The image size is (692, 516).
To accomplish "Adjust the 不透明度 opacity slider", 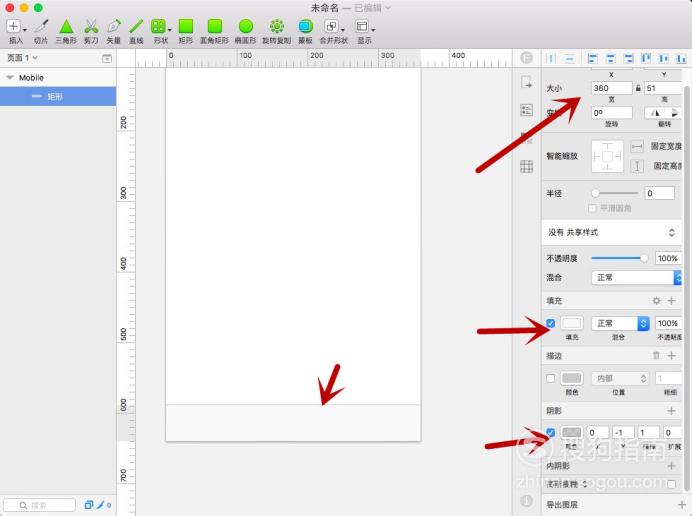I will tap(644, 258).
